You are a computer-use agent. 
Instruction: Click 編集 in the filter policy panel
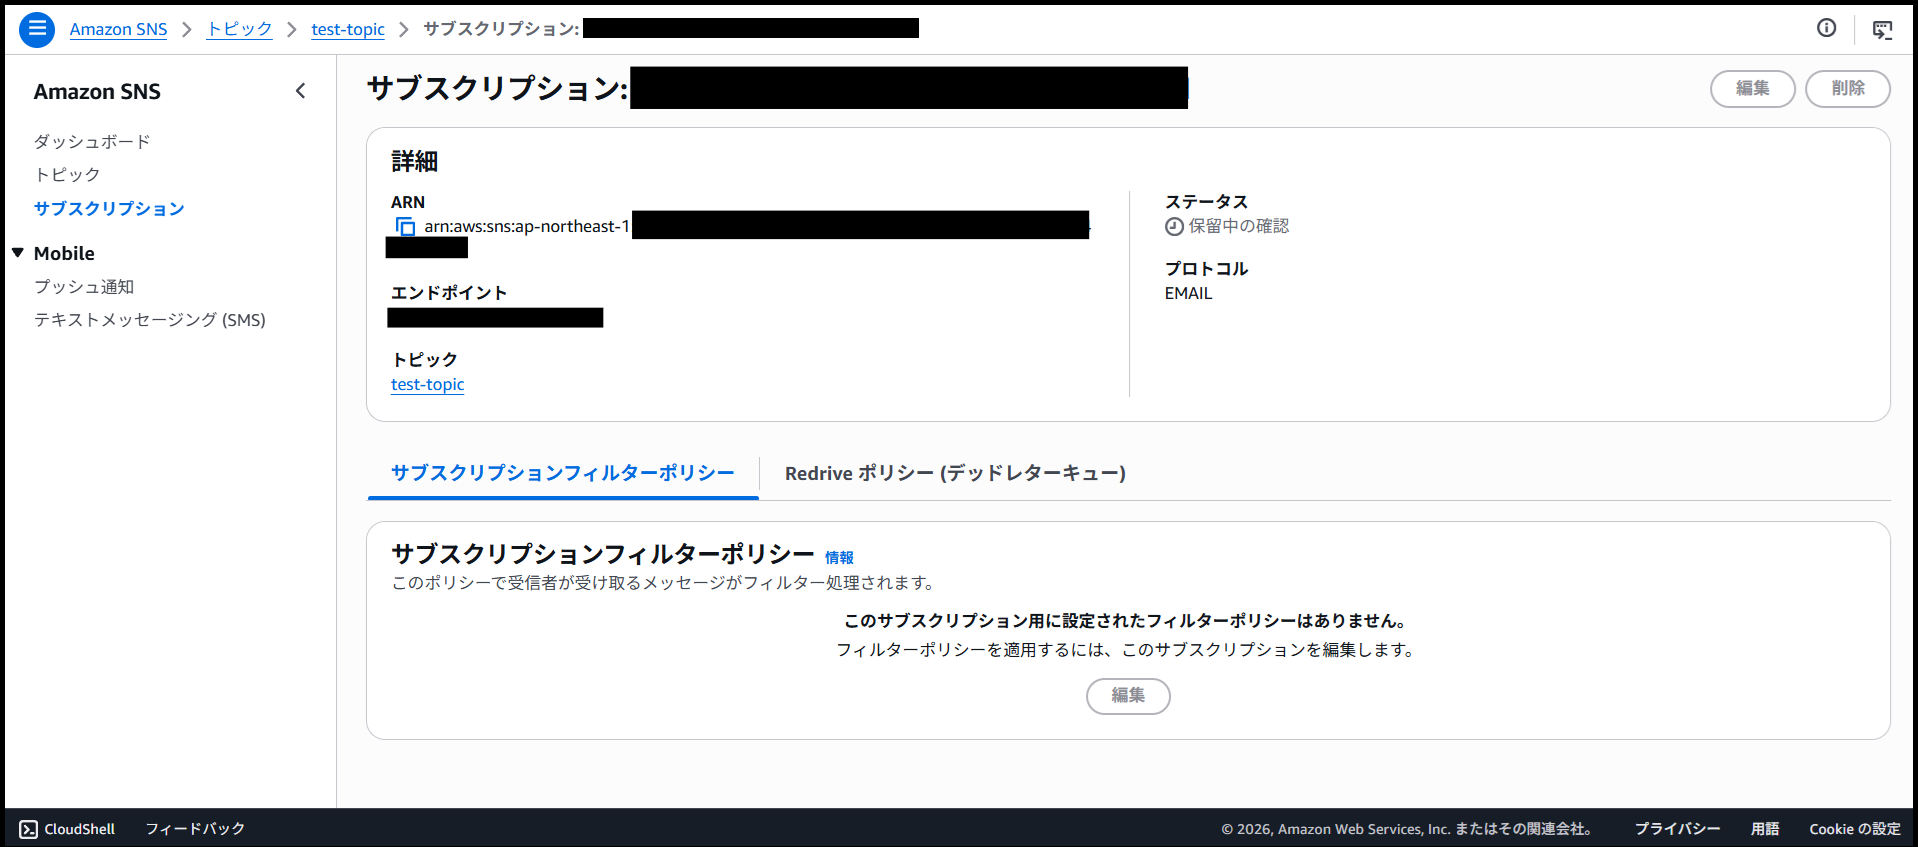(x=1128, y=696)
